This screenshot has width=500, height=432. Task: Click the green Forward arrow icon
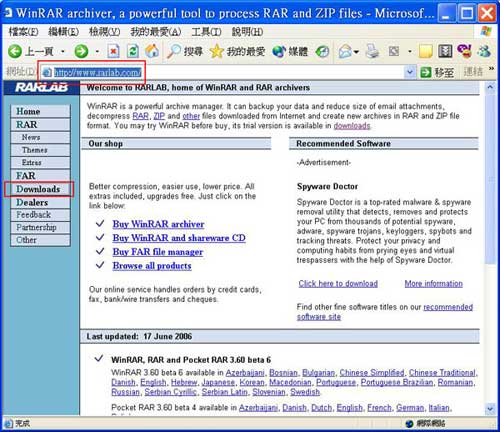pyautogui.click(x=81, y=51)
